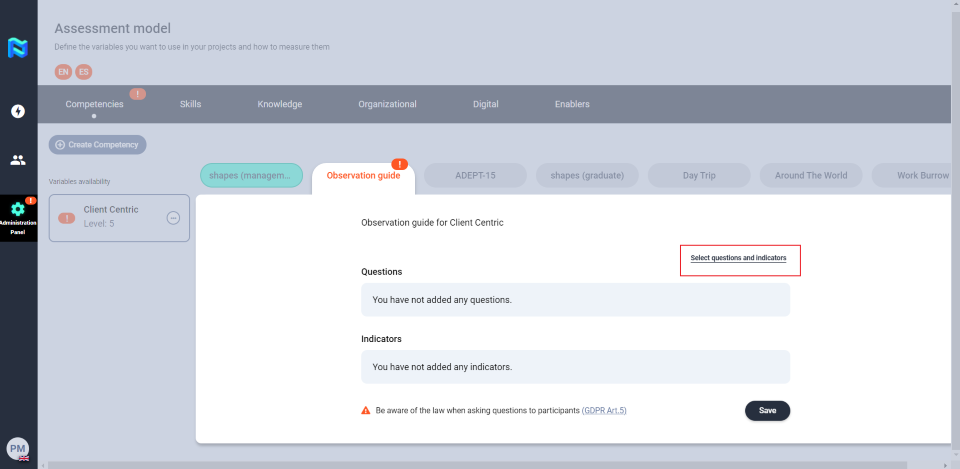Open the people group sidebar icon
The width and height of the screenshot is (960, 469).
(18, 160)
